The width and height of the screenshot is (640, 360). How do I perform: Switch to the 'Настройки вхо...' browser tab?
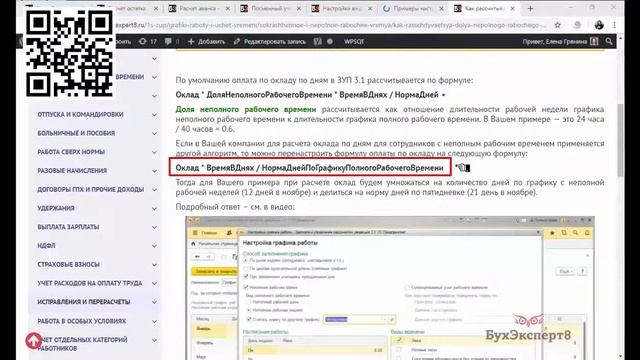342,8
